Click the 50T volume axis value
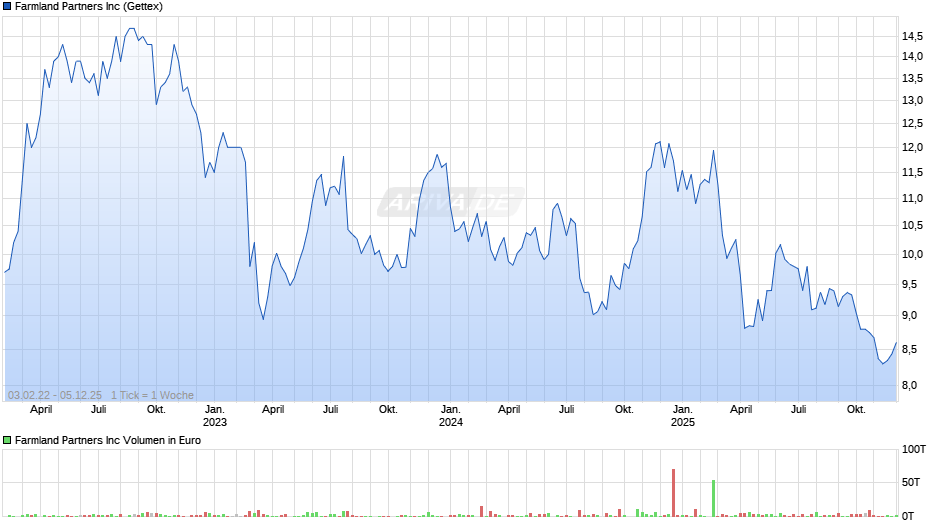 [x=911, y=482]
